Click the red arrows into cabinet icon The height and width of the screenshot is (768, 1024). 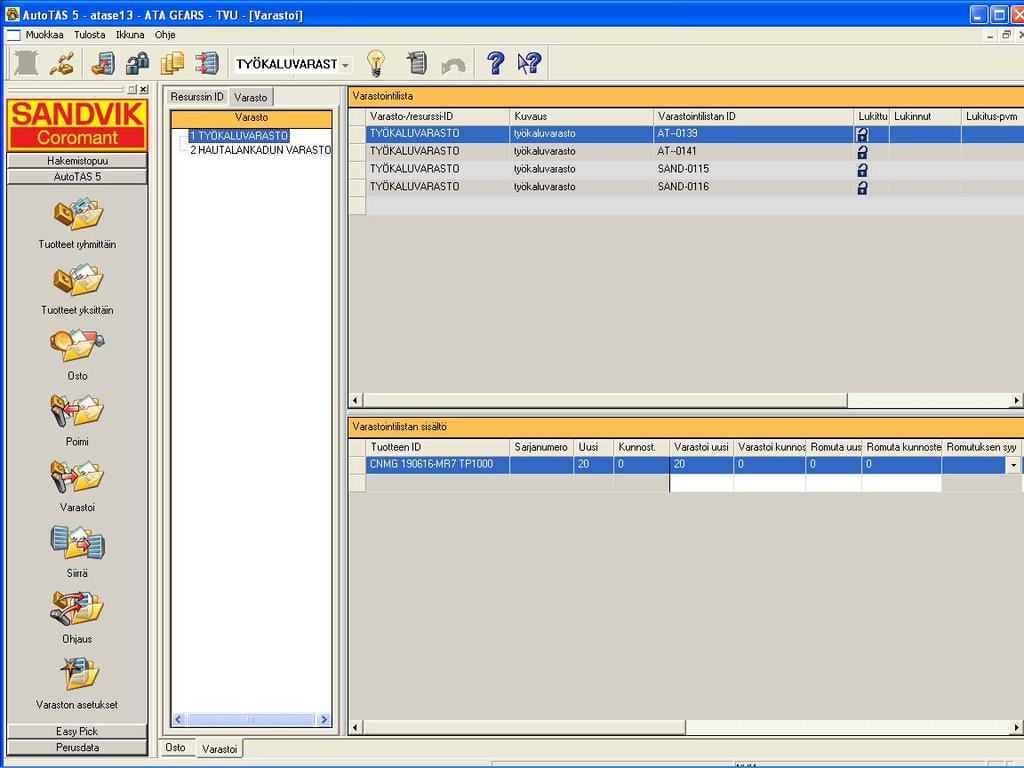click(x=207, y=63)
